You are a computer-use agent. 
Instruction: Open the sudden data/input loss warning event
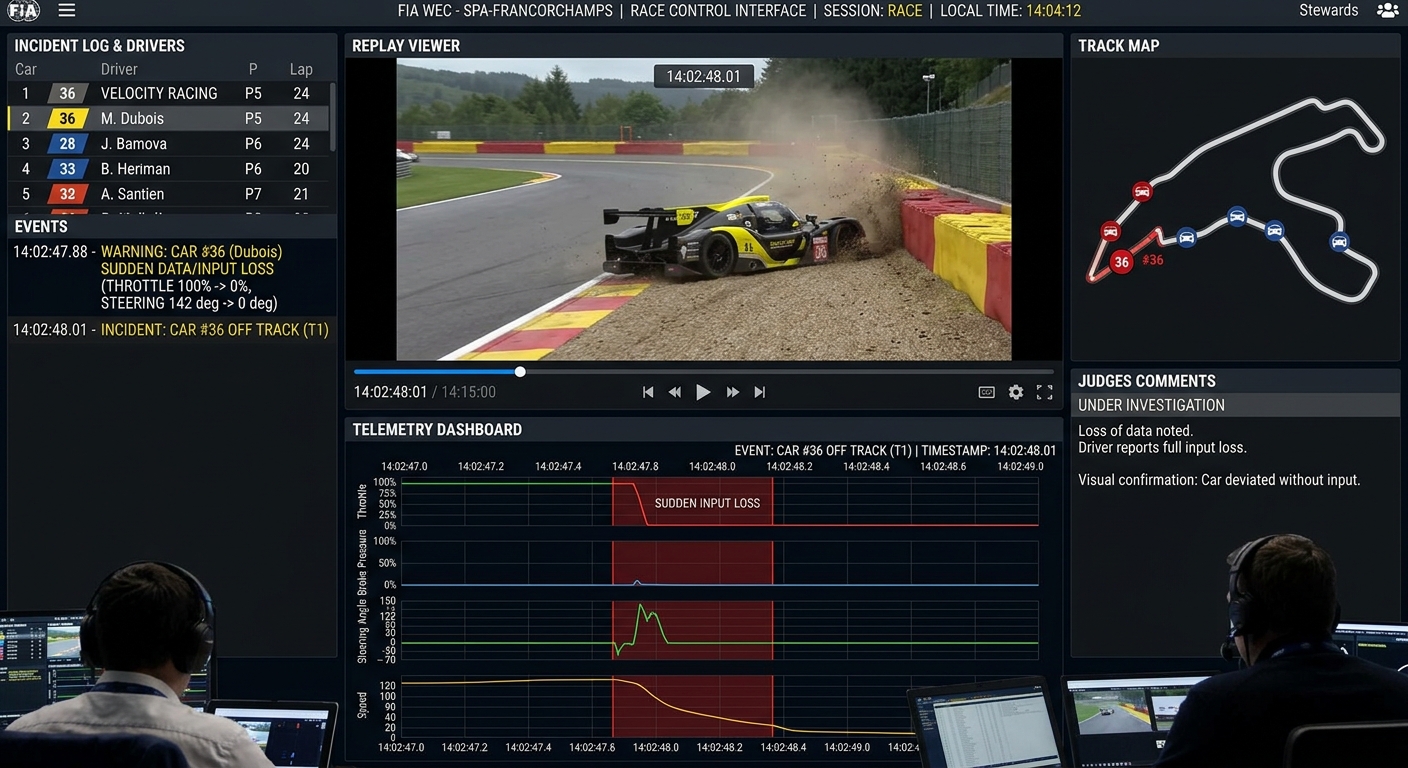point(147,277)
